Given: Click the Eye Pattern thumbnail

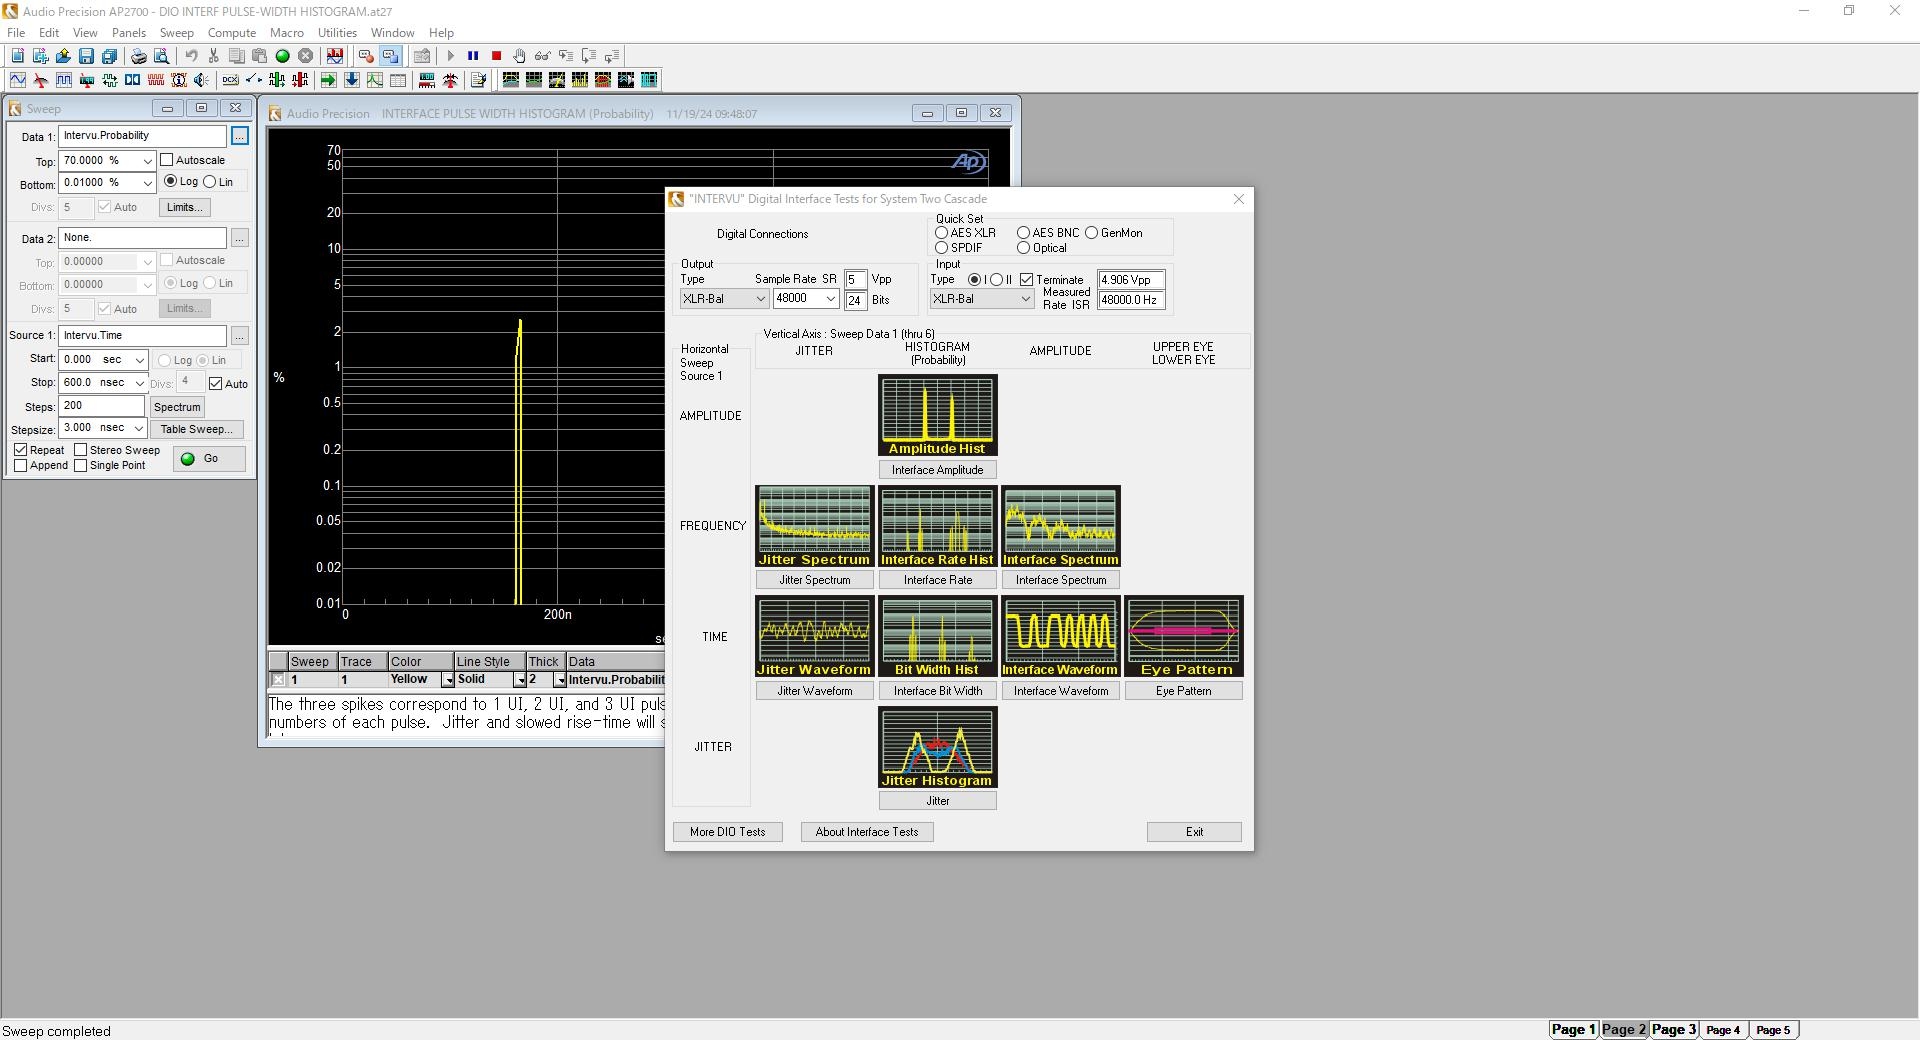Looking at the screenshot, I should tap(1184, 636).
